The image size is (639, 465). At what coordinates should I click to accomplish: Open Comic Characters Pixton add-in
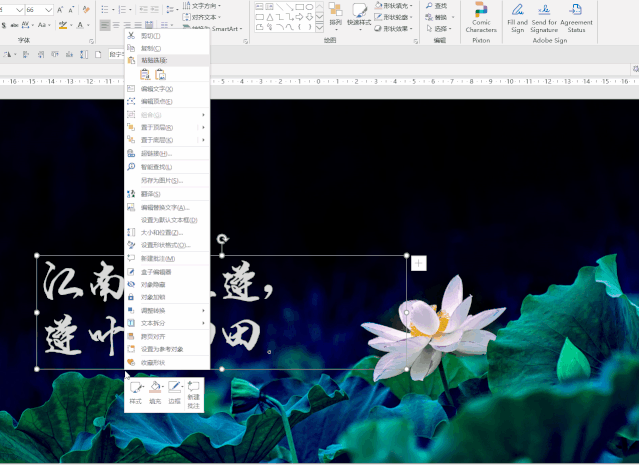[481, 17]
